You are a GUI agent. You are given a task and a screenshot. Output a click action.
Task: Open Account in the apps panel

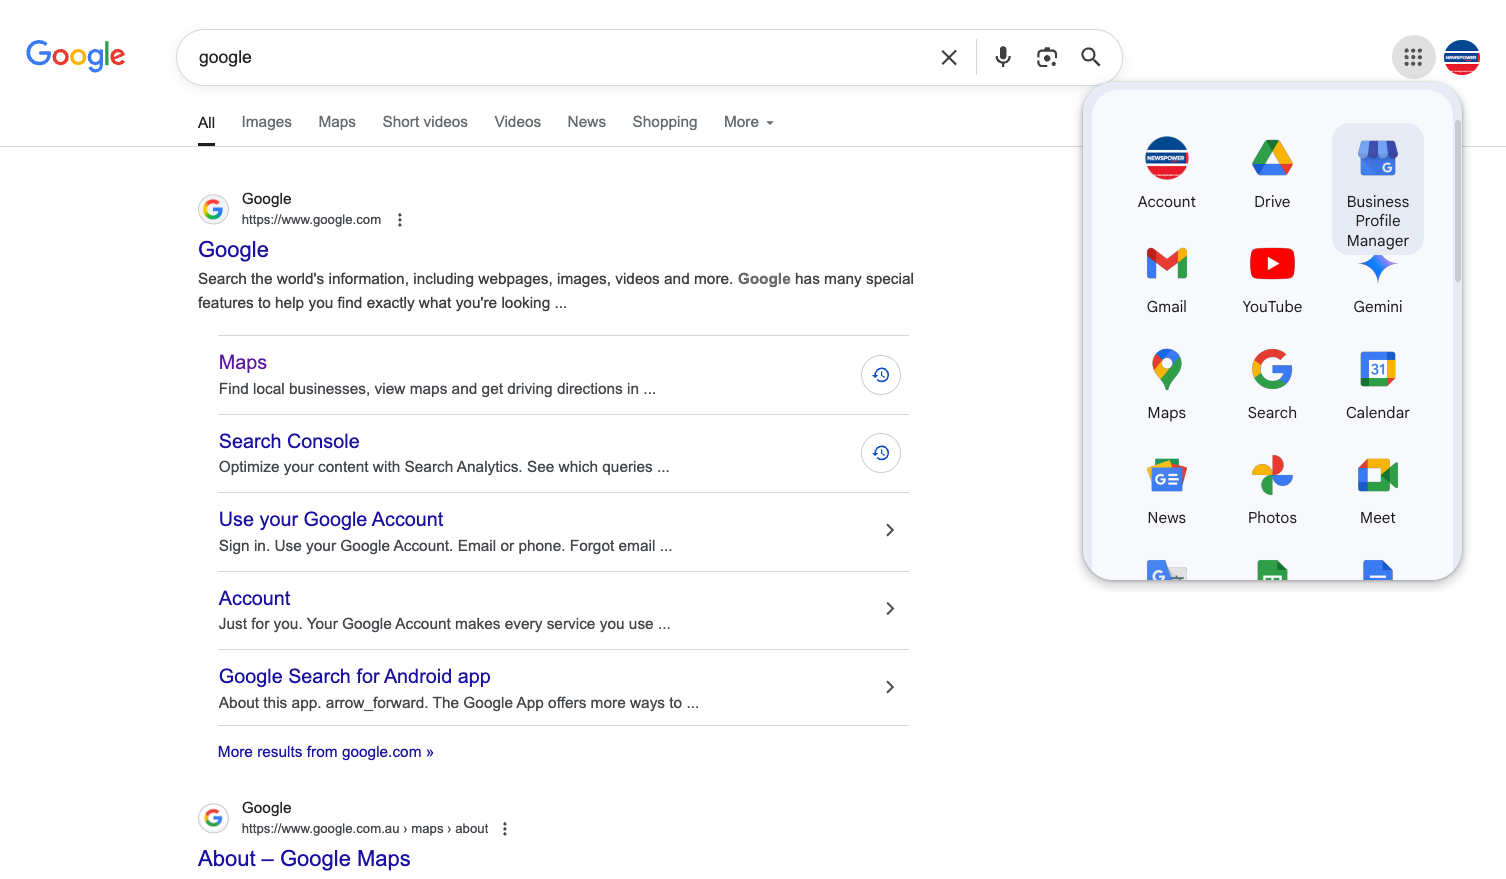pos(1166,174)
